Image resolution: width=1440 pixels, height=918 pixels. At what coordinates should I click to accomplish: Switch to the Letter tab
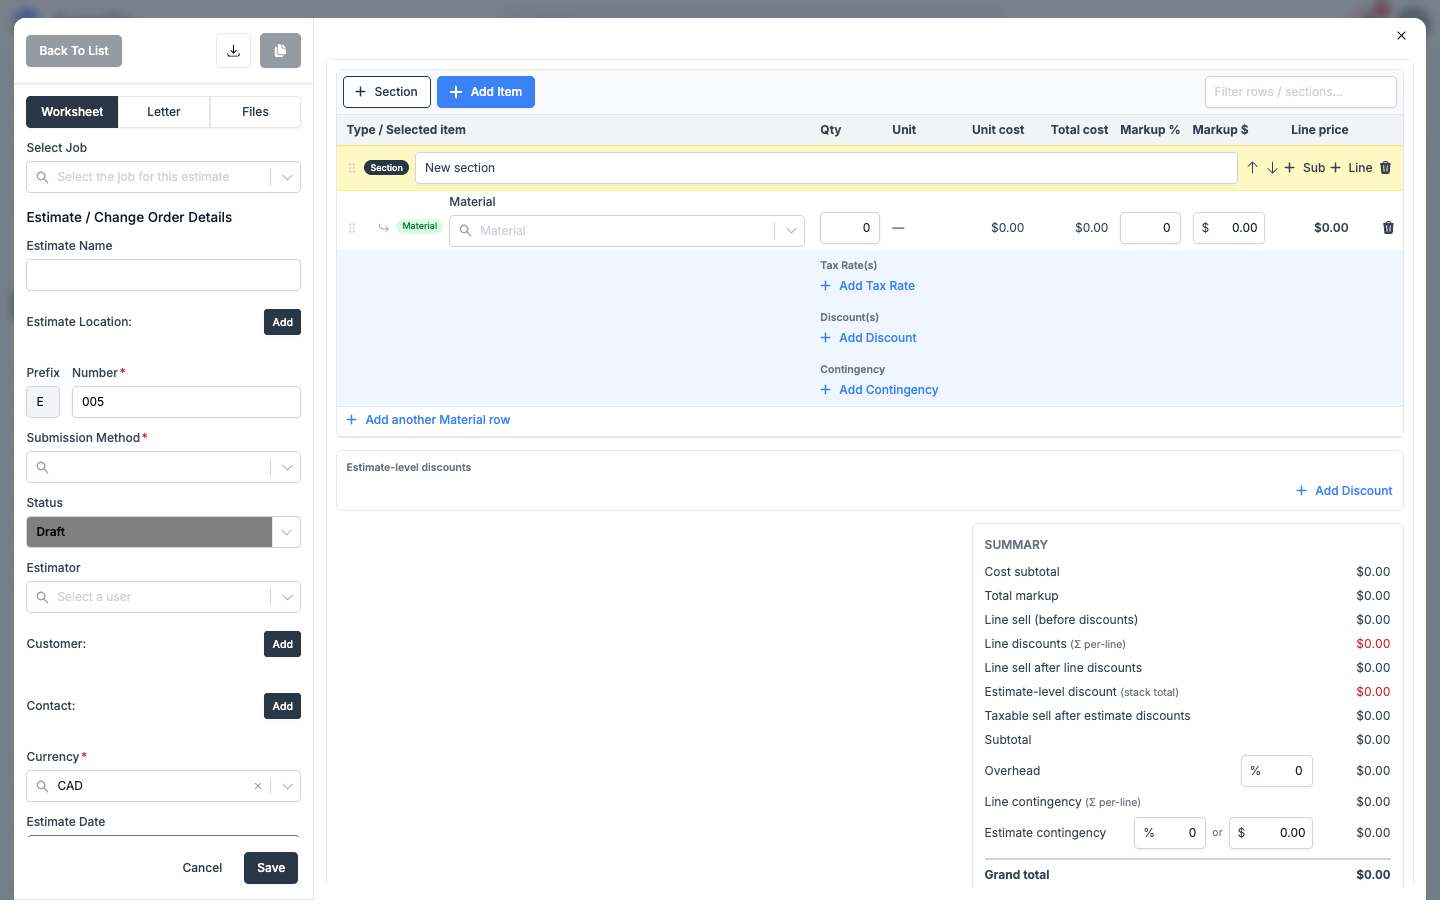tap(164, 112)
